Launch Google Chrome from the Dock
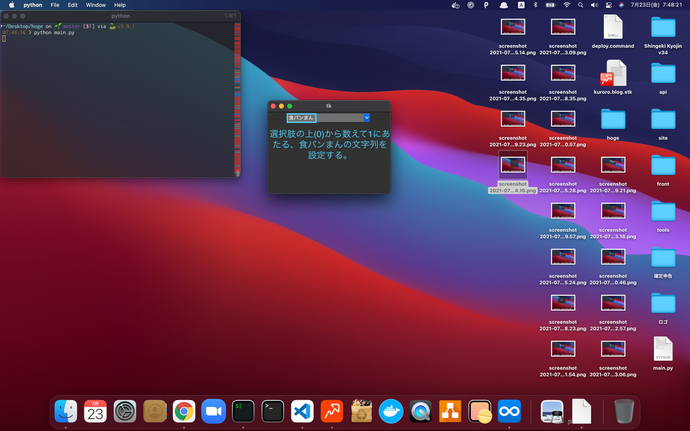Viewport: 690px width, 431px height. click(x=184, y=411)
